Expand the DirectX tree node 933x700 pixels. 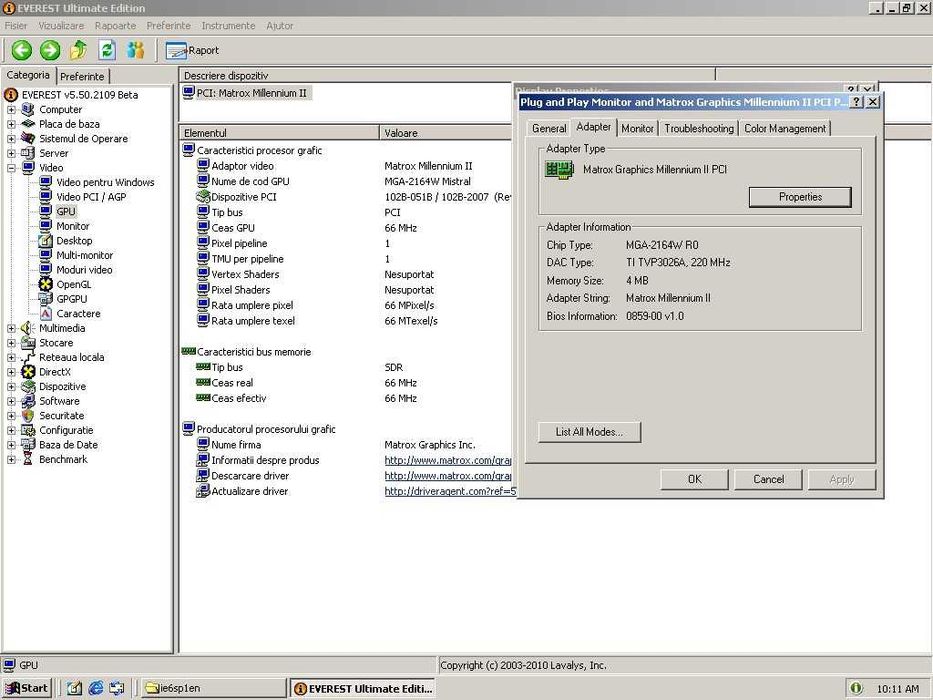pyautogui.click(x=11, y=372)
